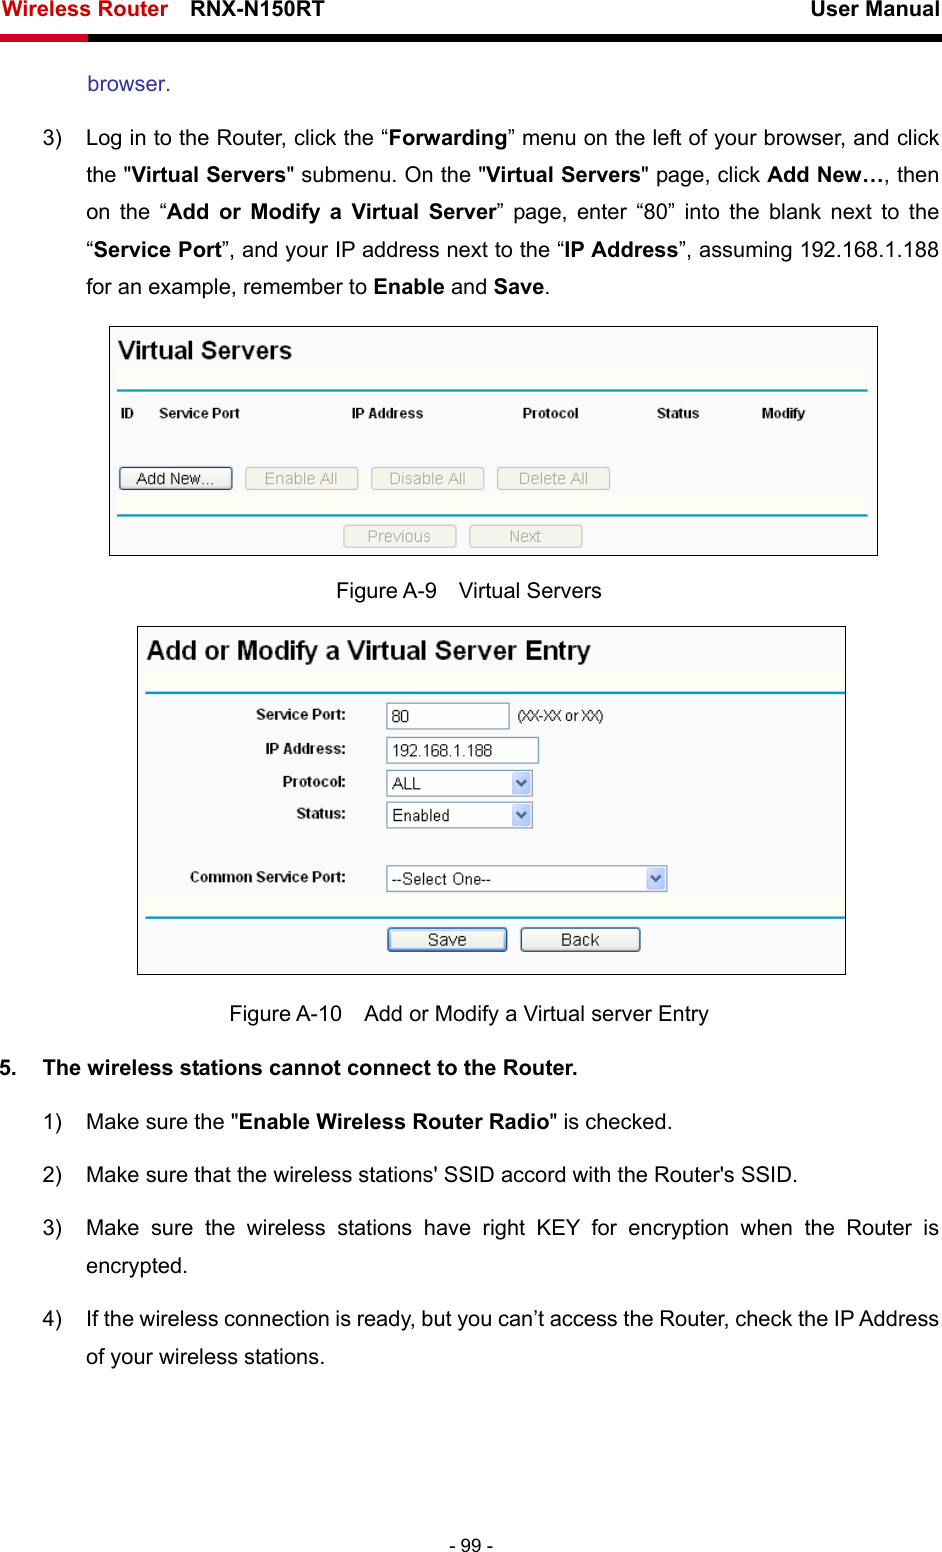The height and width of the screenshot is (1552, 942).
Task: Click the 'Enable Wireless Router Radio' bold text
Action: click(x=394, y=1122)
